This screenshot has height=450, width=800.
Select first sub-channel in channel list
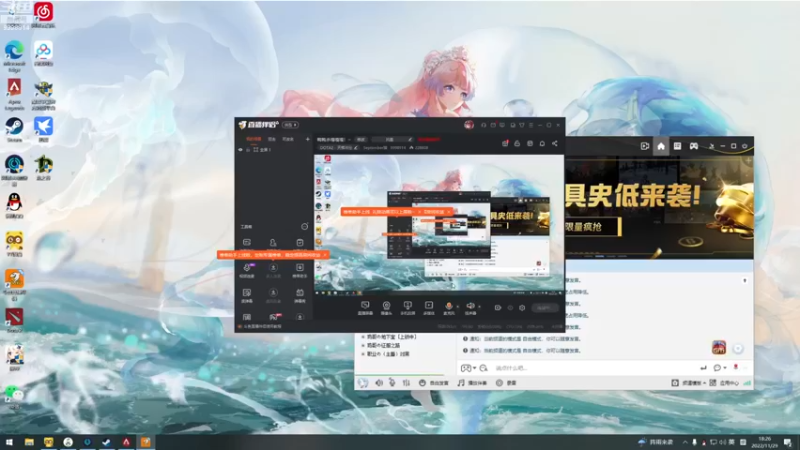(389, 337)
